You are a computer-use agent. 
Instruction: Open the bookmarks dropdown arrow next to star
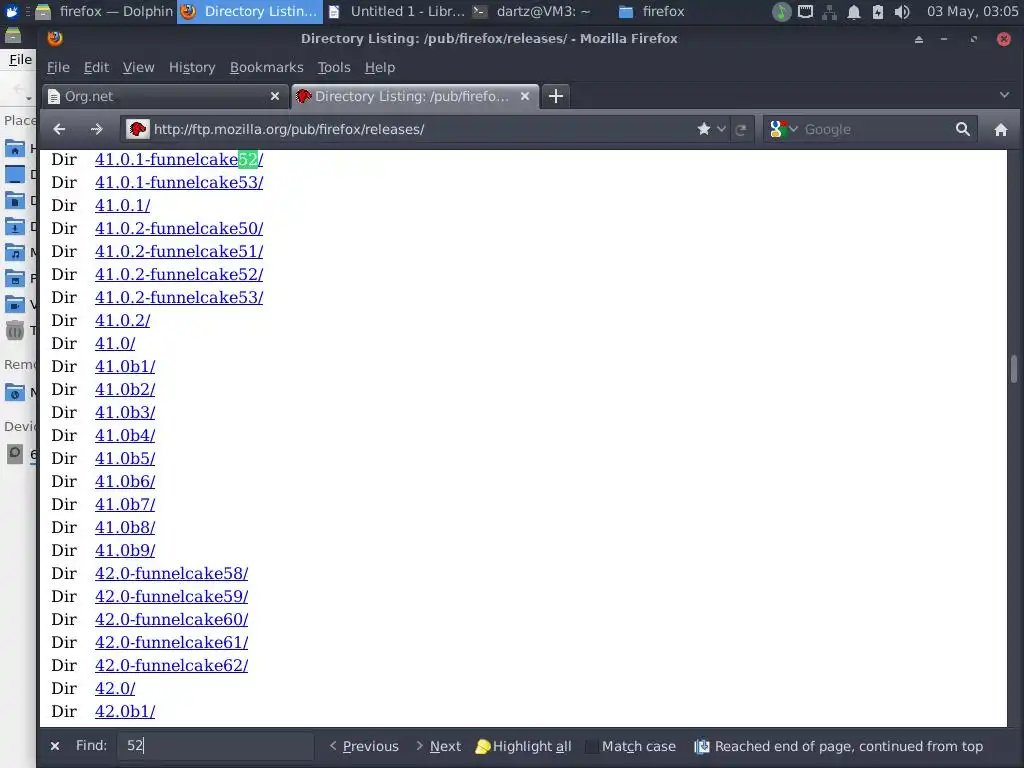(721, 129)
